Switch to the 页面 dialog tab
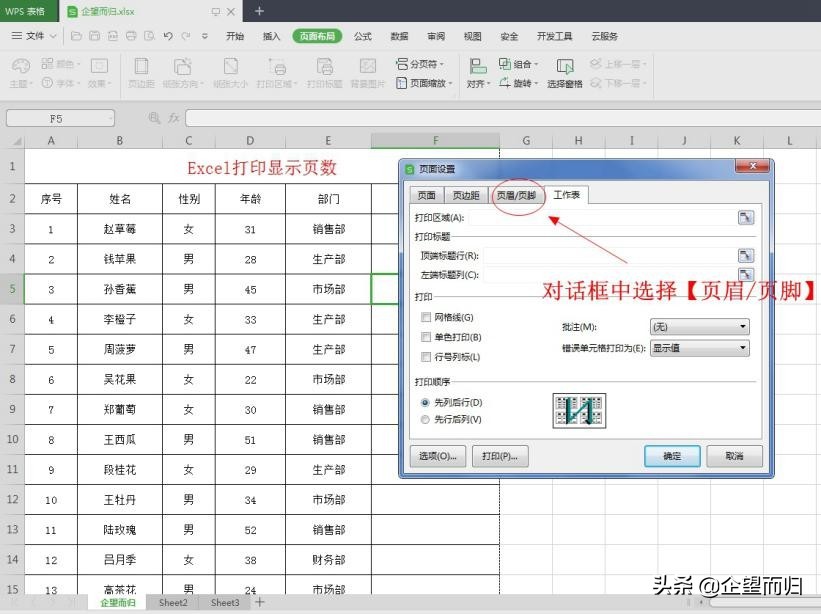Viewport: 821px width, 614px height. point(426,195)
